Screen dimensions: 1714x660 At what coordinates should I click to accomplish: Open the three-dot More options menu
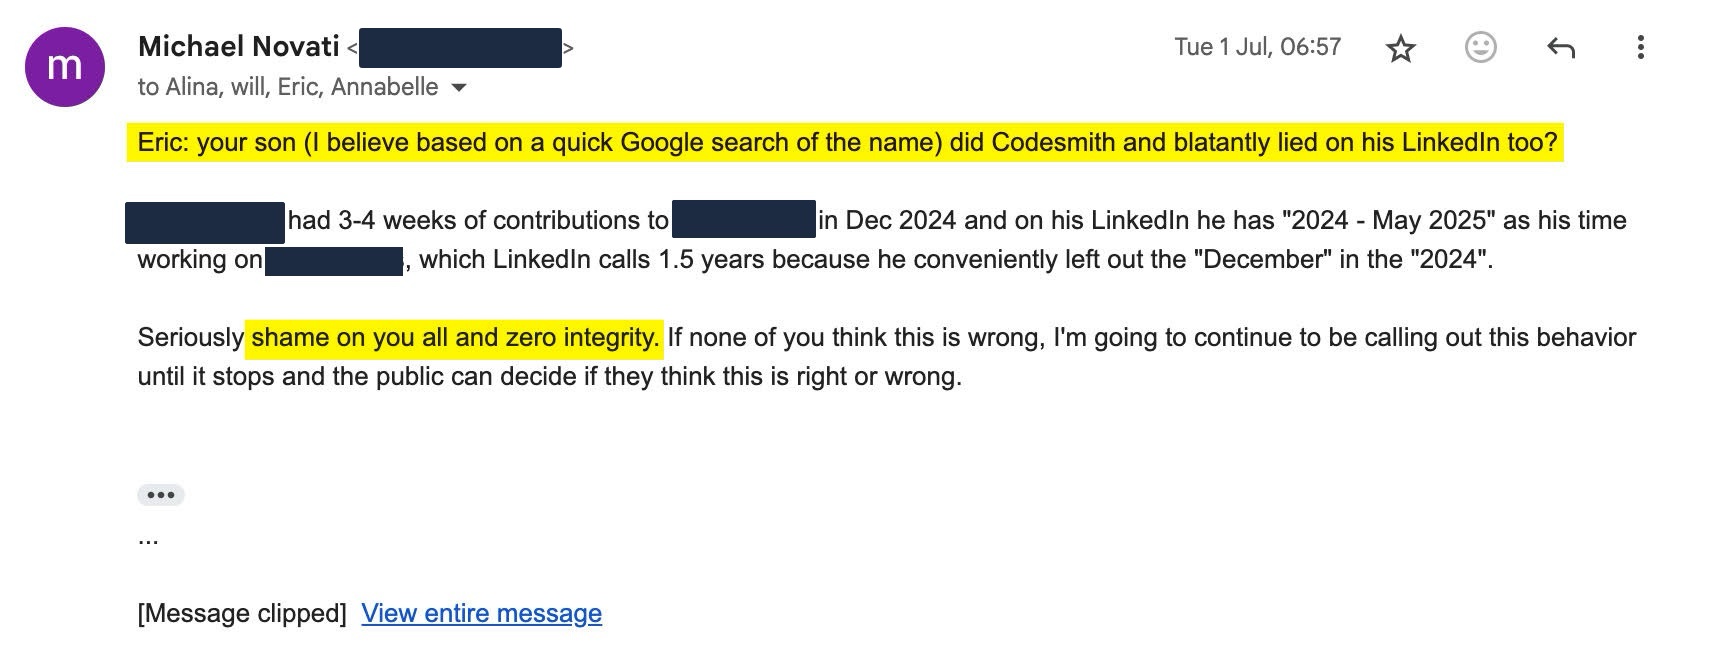click(x=1640, y=47)
